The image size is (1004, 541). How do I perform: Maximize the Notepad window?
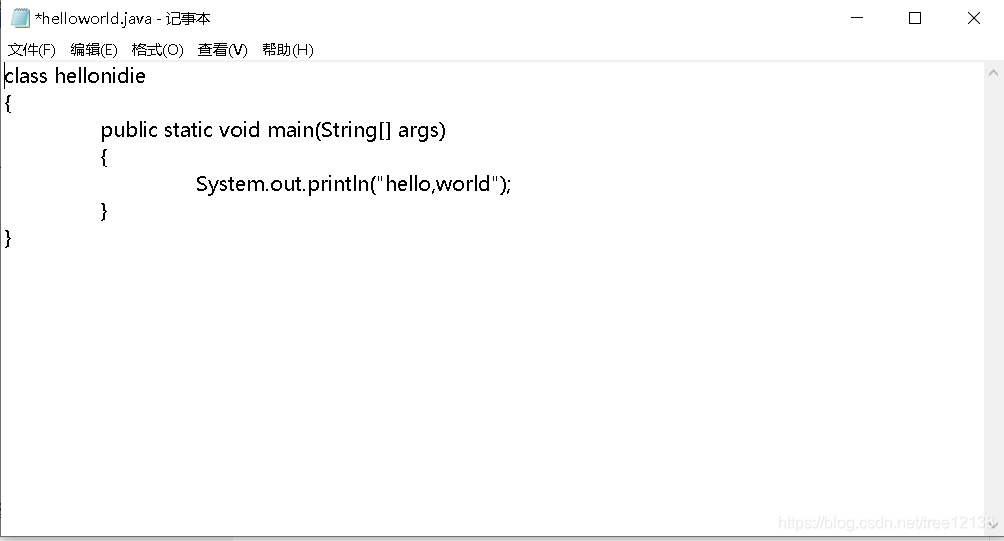915,18
